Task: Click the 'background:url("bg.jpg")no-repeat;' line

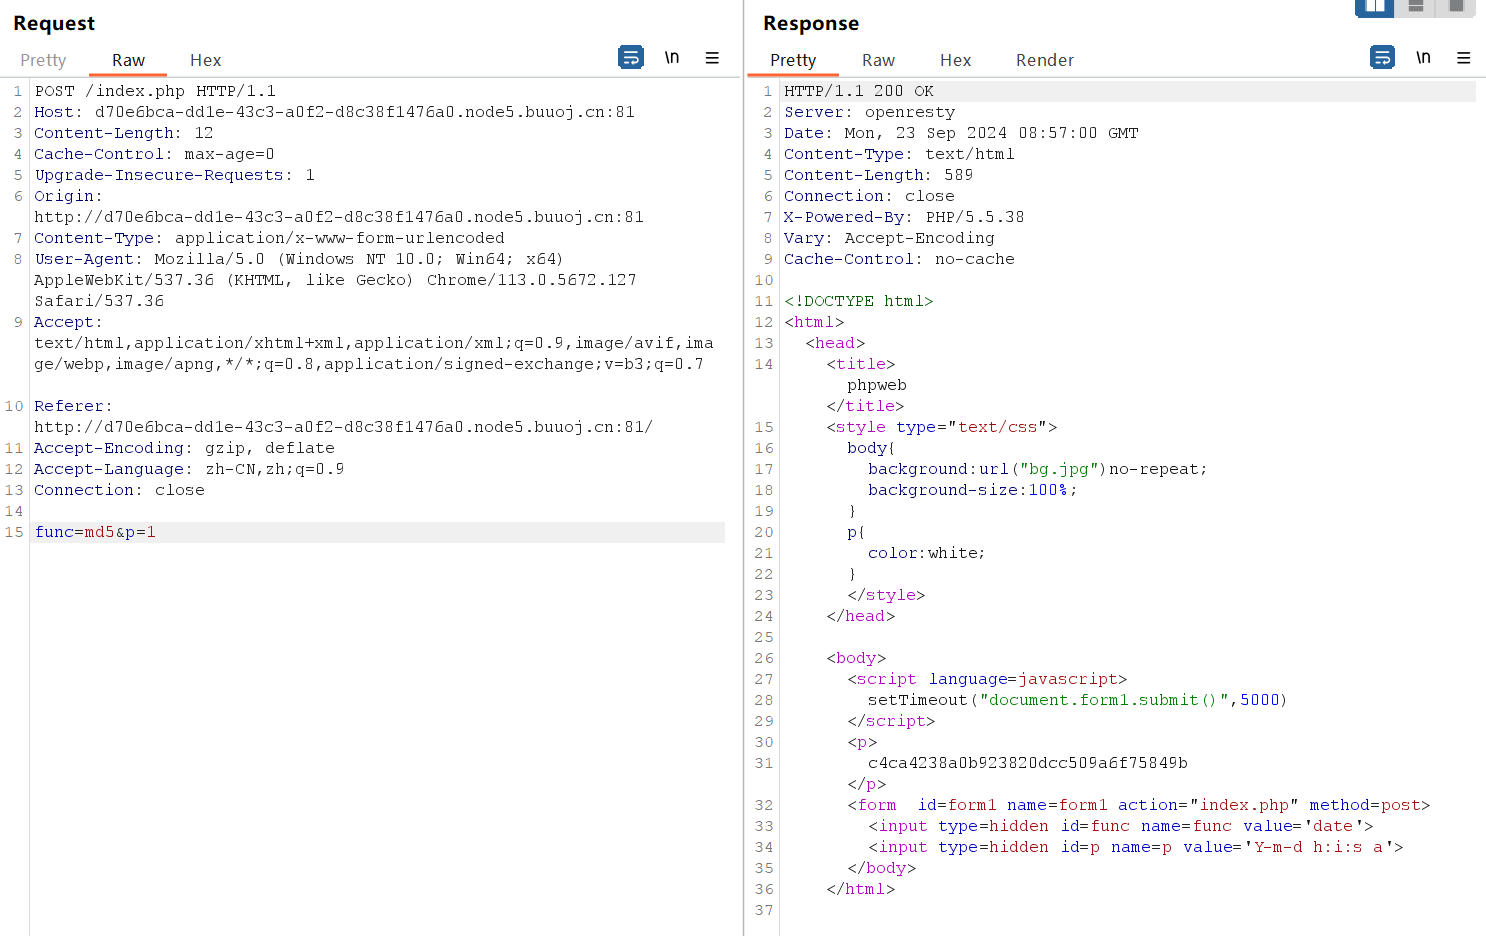Action: tap(1038, 469)
